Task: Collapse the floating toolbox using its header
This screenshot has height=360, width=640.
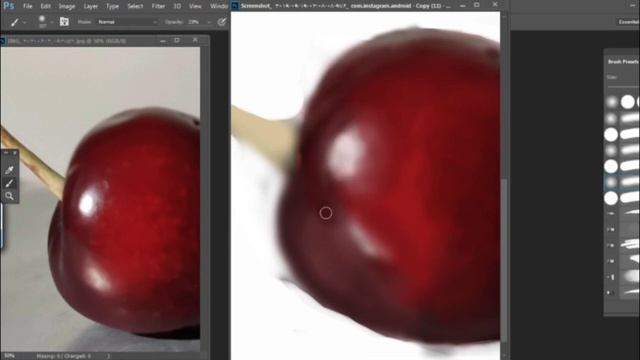Action: [x=9, y=153]
